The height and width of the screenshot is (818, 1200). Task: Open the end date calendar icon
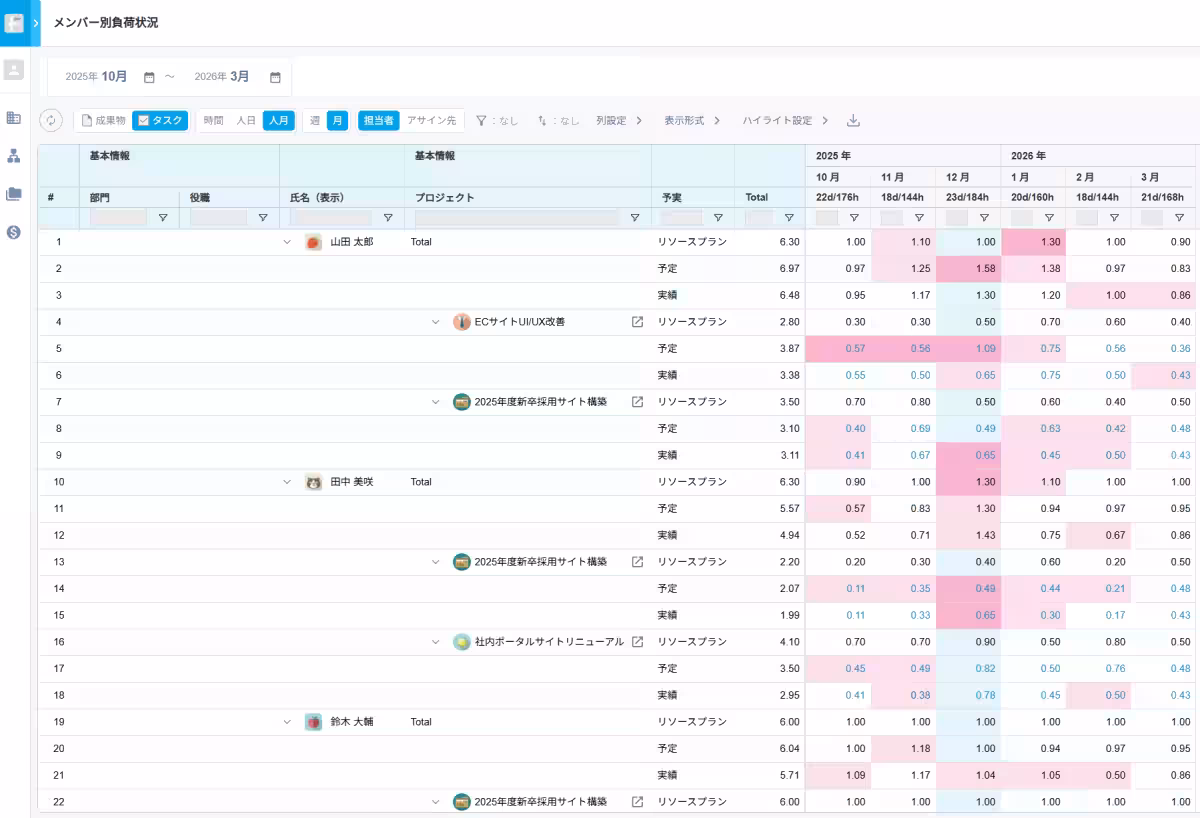[275, 77]
